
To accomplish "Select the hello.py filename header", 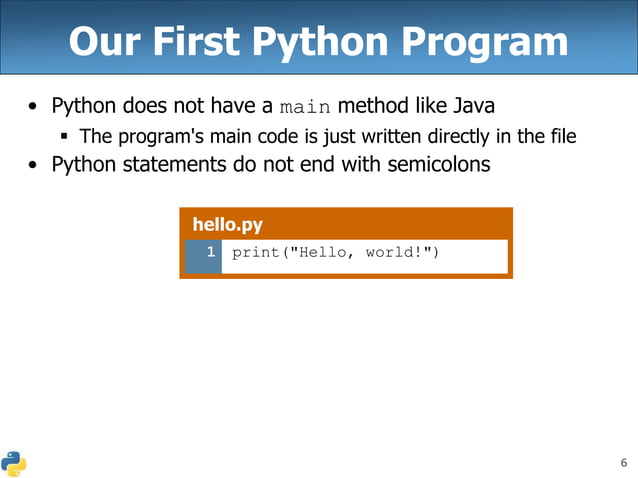I will (x=227, y=225).
